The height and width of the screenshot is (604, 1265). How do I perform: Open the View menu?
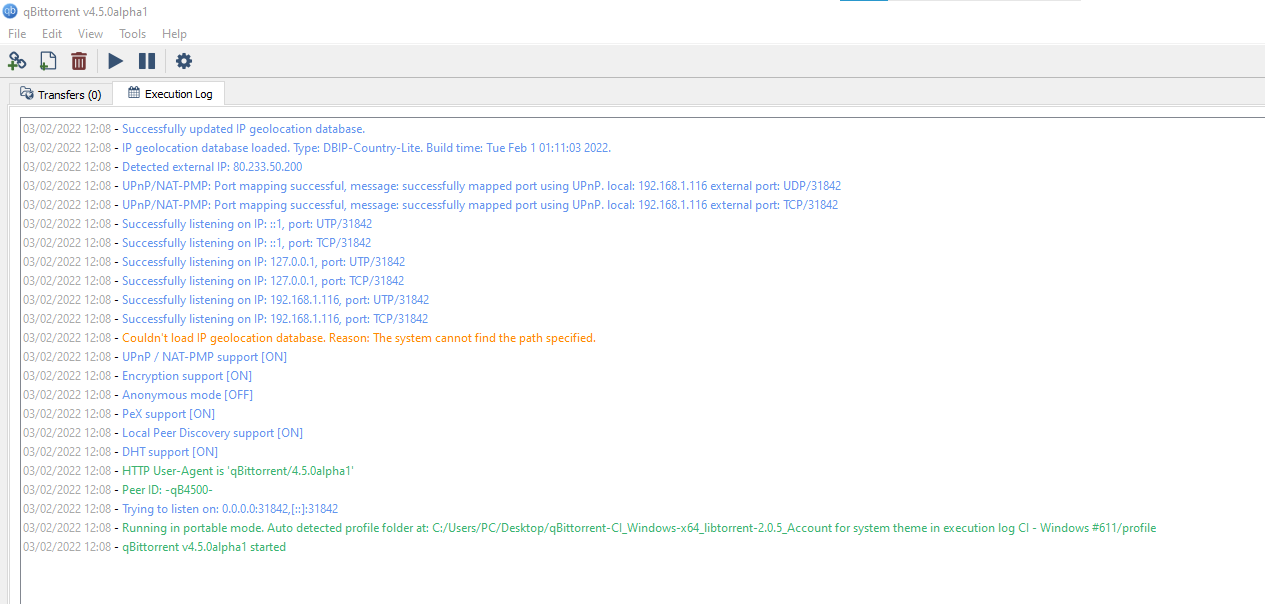click(x=89, y=33)
